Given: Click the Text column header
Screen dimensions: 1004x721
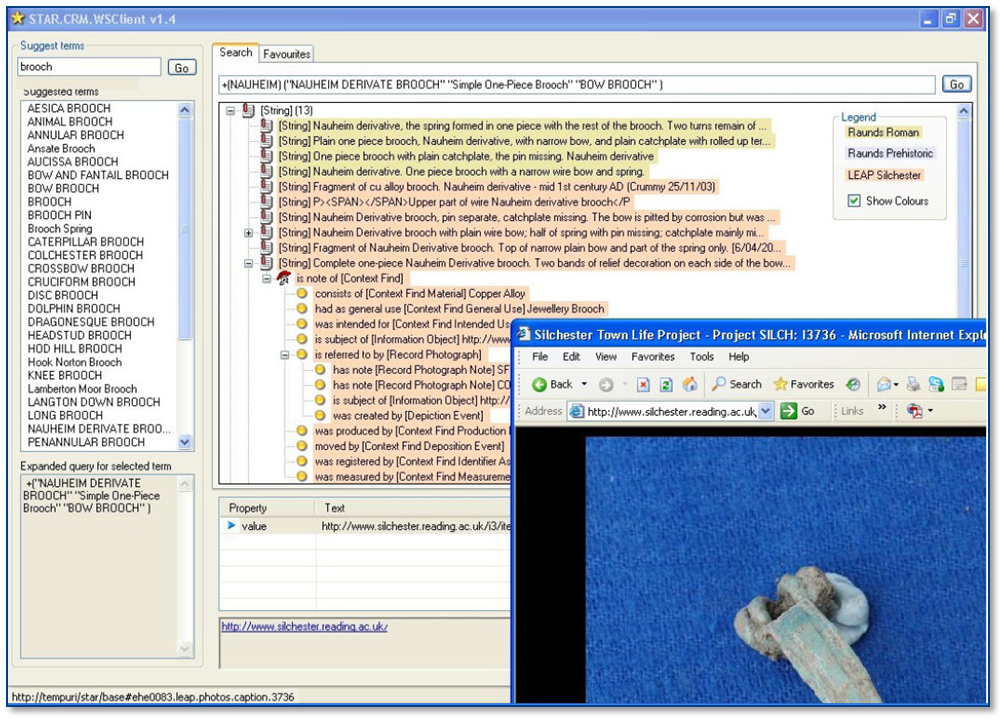Looking at the screenshot, I should coord(334,508).
